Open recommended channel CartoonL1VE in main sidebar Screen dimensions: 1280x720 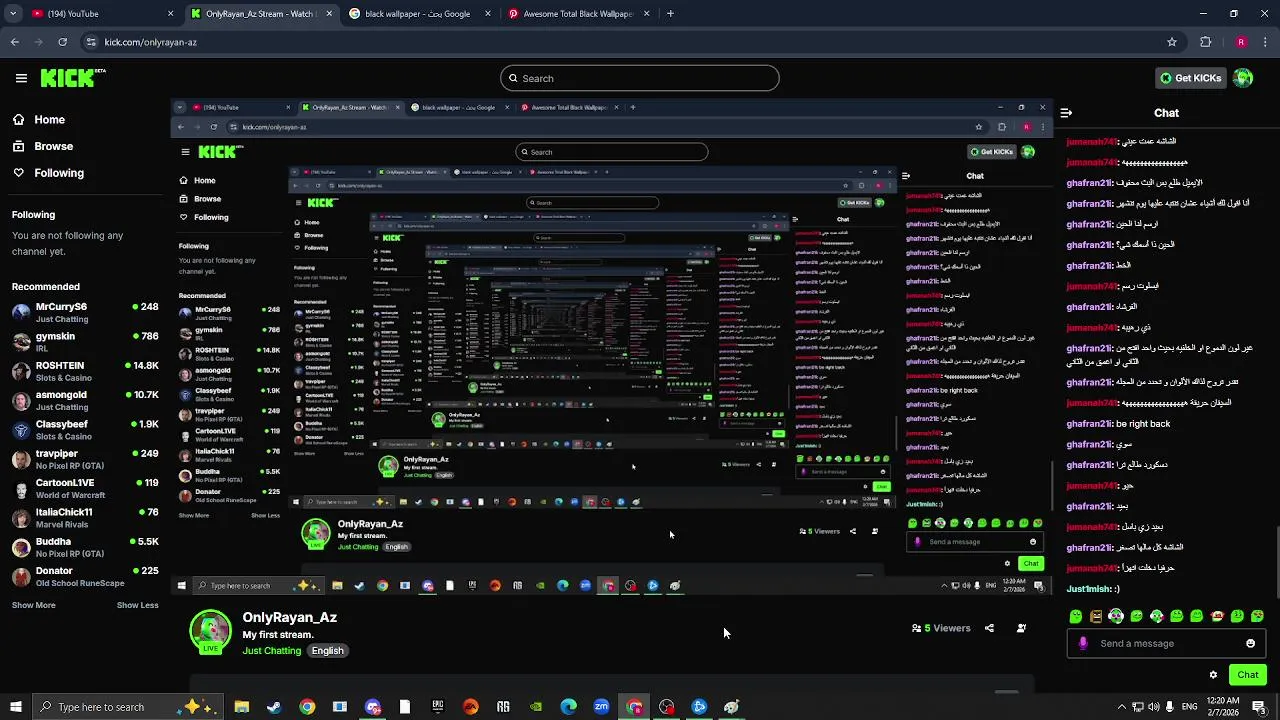(84, 488)
